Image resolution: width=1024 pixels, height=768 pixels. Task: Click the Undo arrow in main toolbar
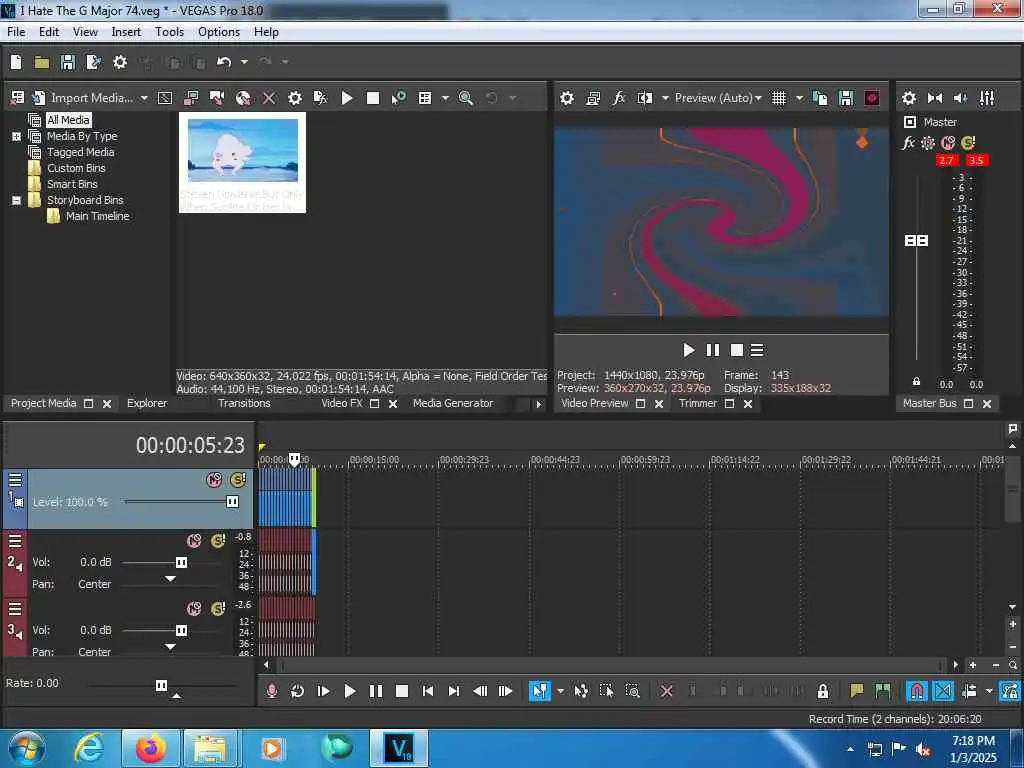224,62
